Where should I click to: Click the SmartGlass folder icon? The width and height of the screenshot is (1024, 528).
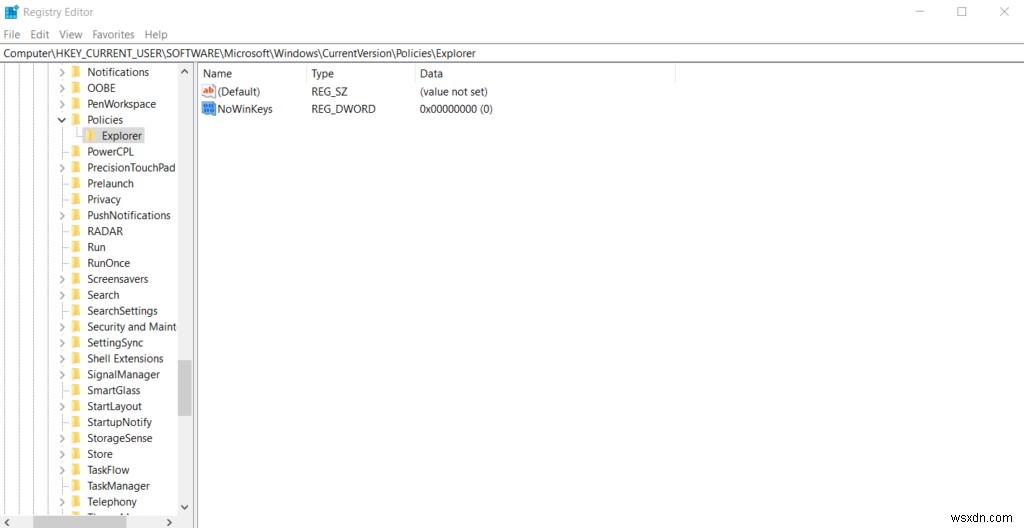76,390
